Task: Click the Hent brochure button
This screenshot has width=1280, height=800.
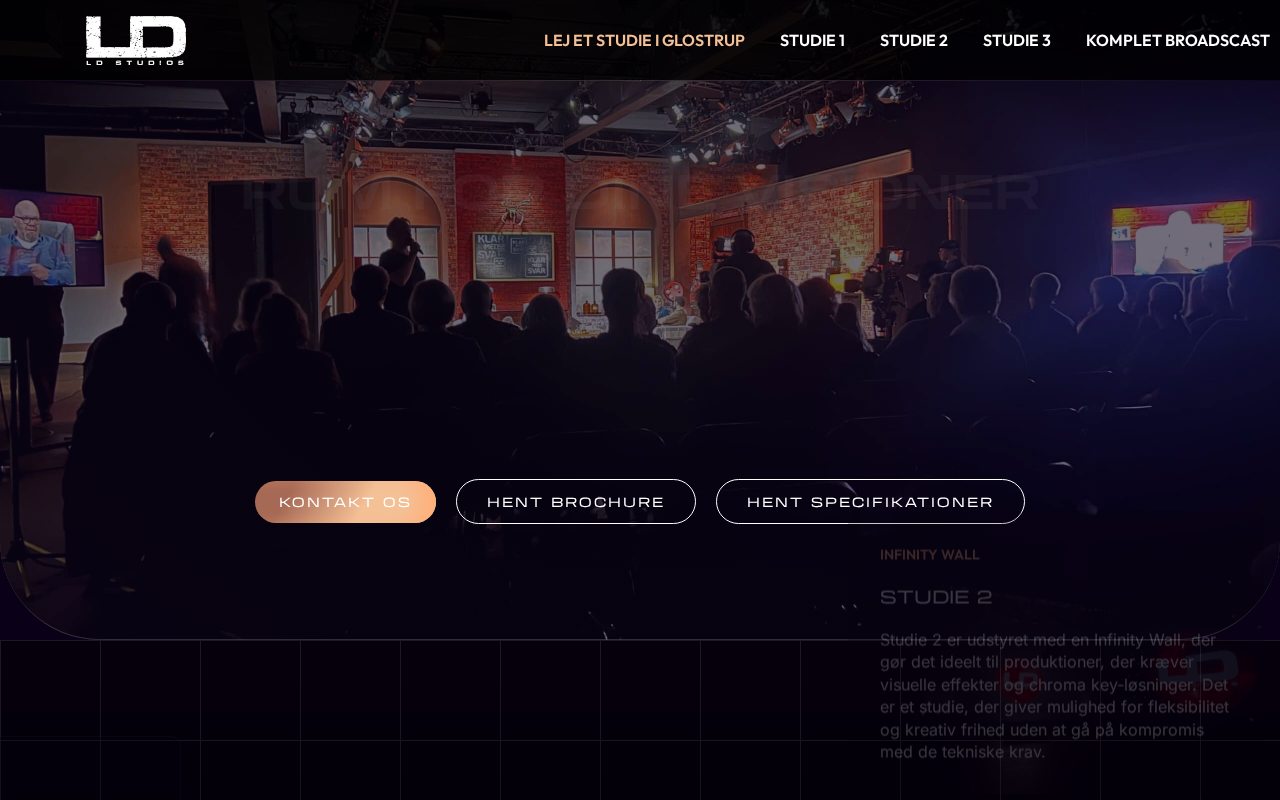Action: pyautogui.click(x=576, y=502)
